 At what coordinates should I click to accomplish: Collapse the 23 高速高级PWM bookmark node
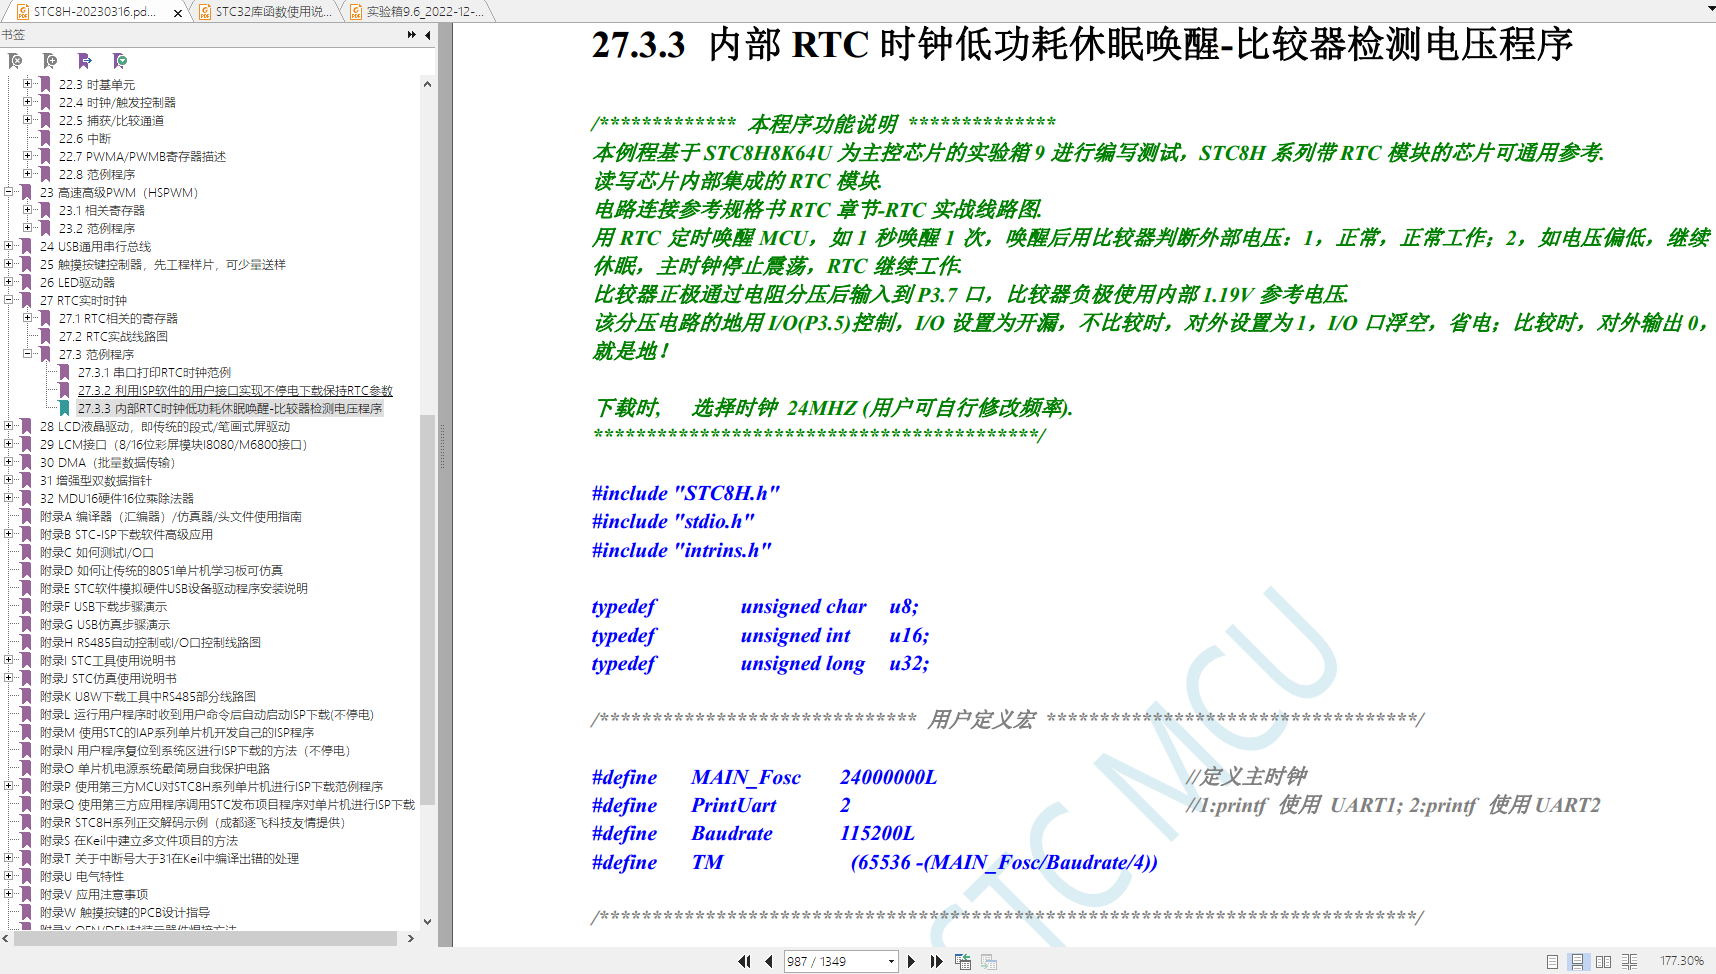[9, 192]
